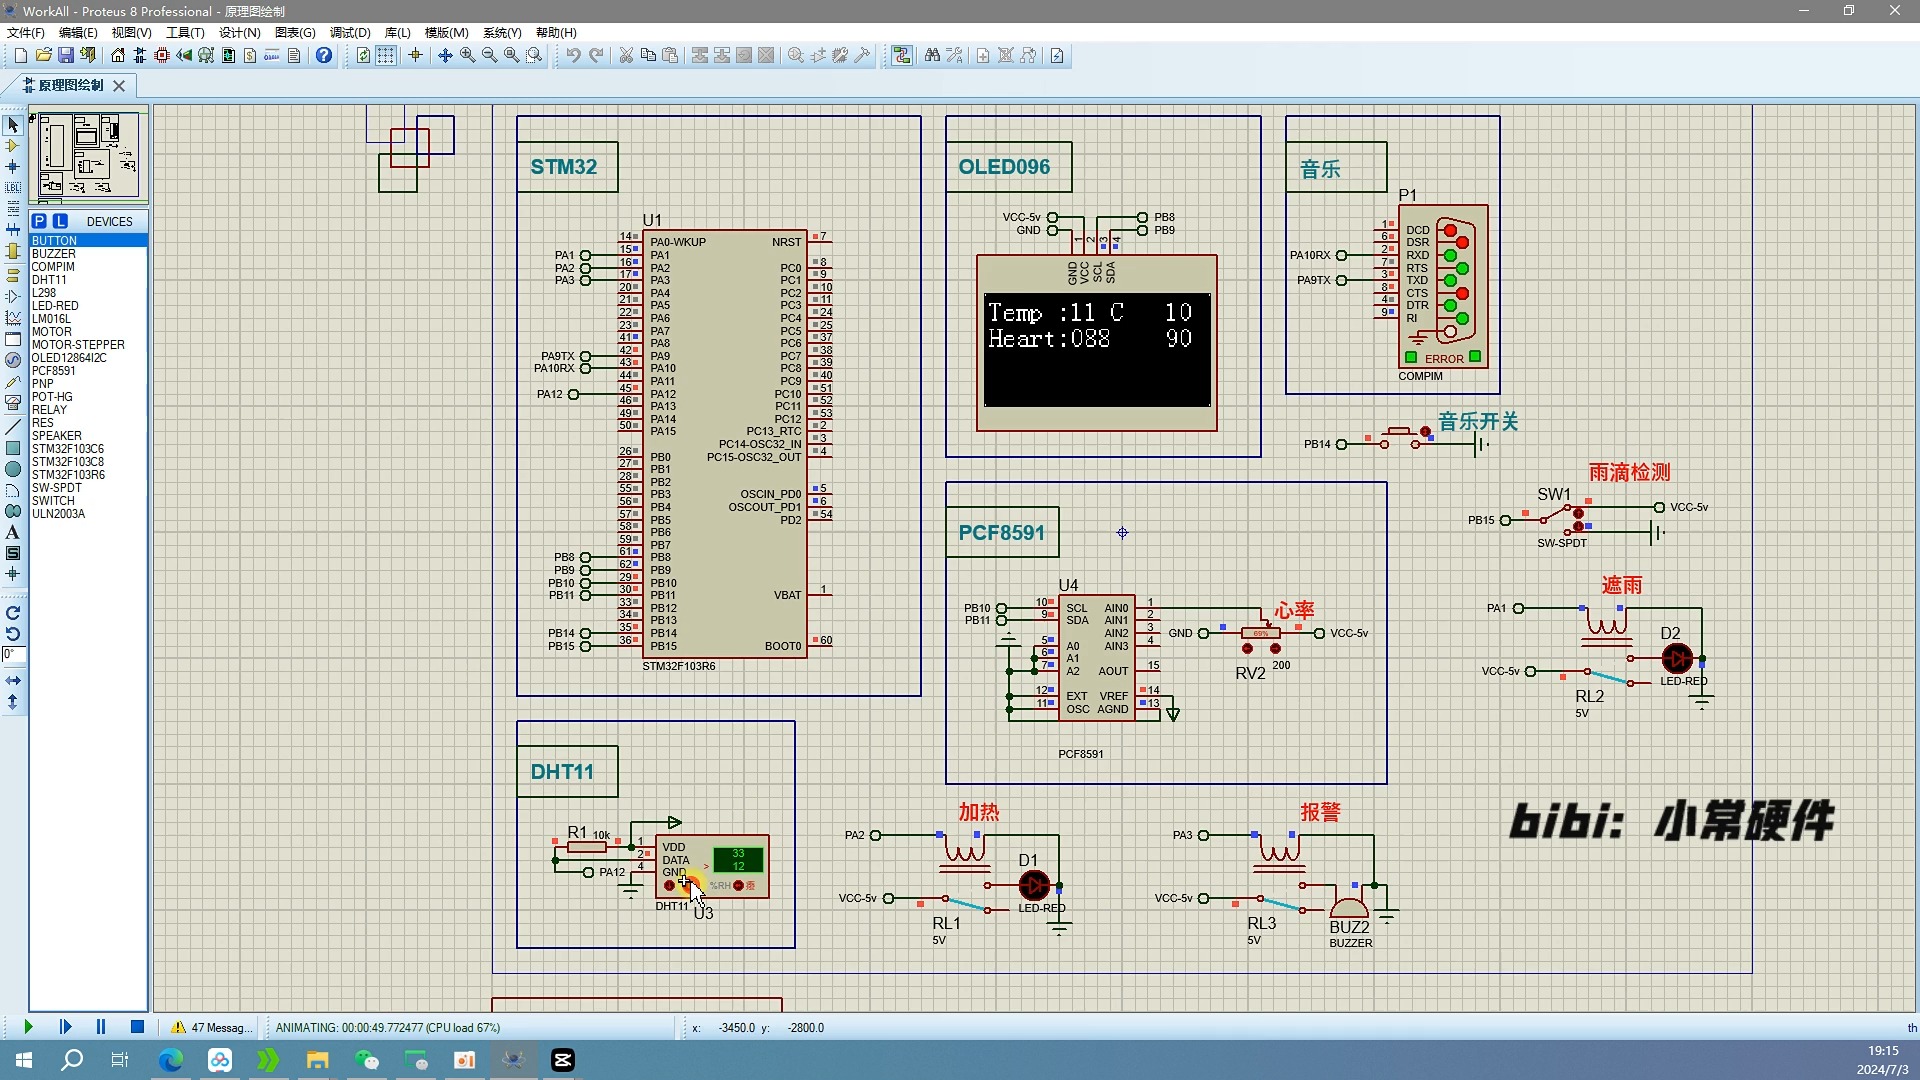Open the 工具(T) tools menu
The width and height of the screenshot is (1920, 1080).
pyautogui.click(x=185, y=33)
